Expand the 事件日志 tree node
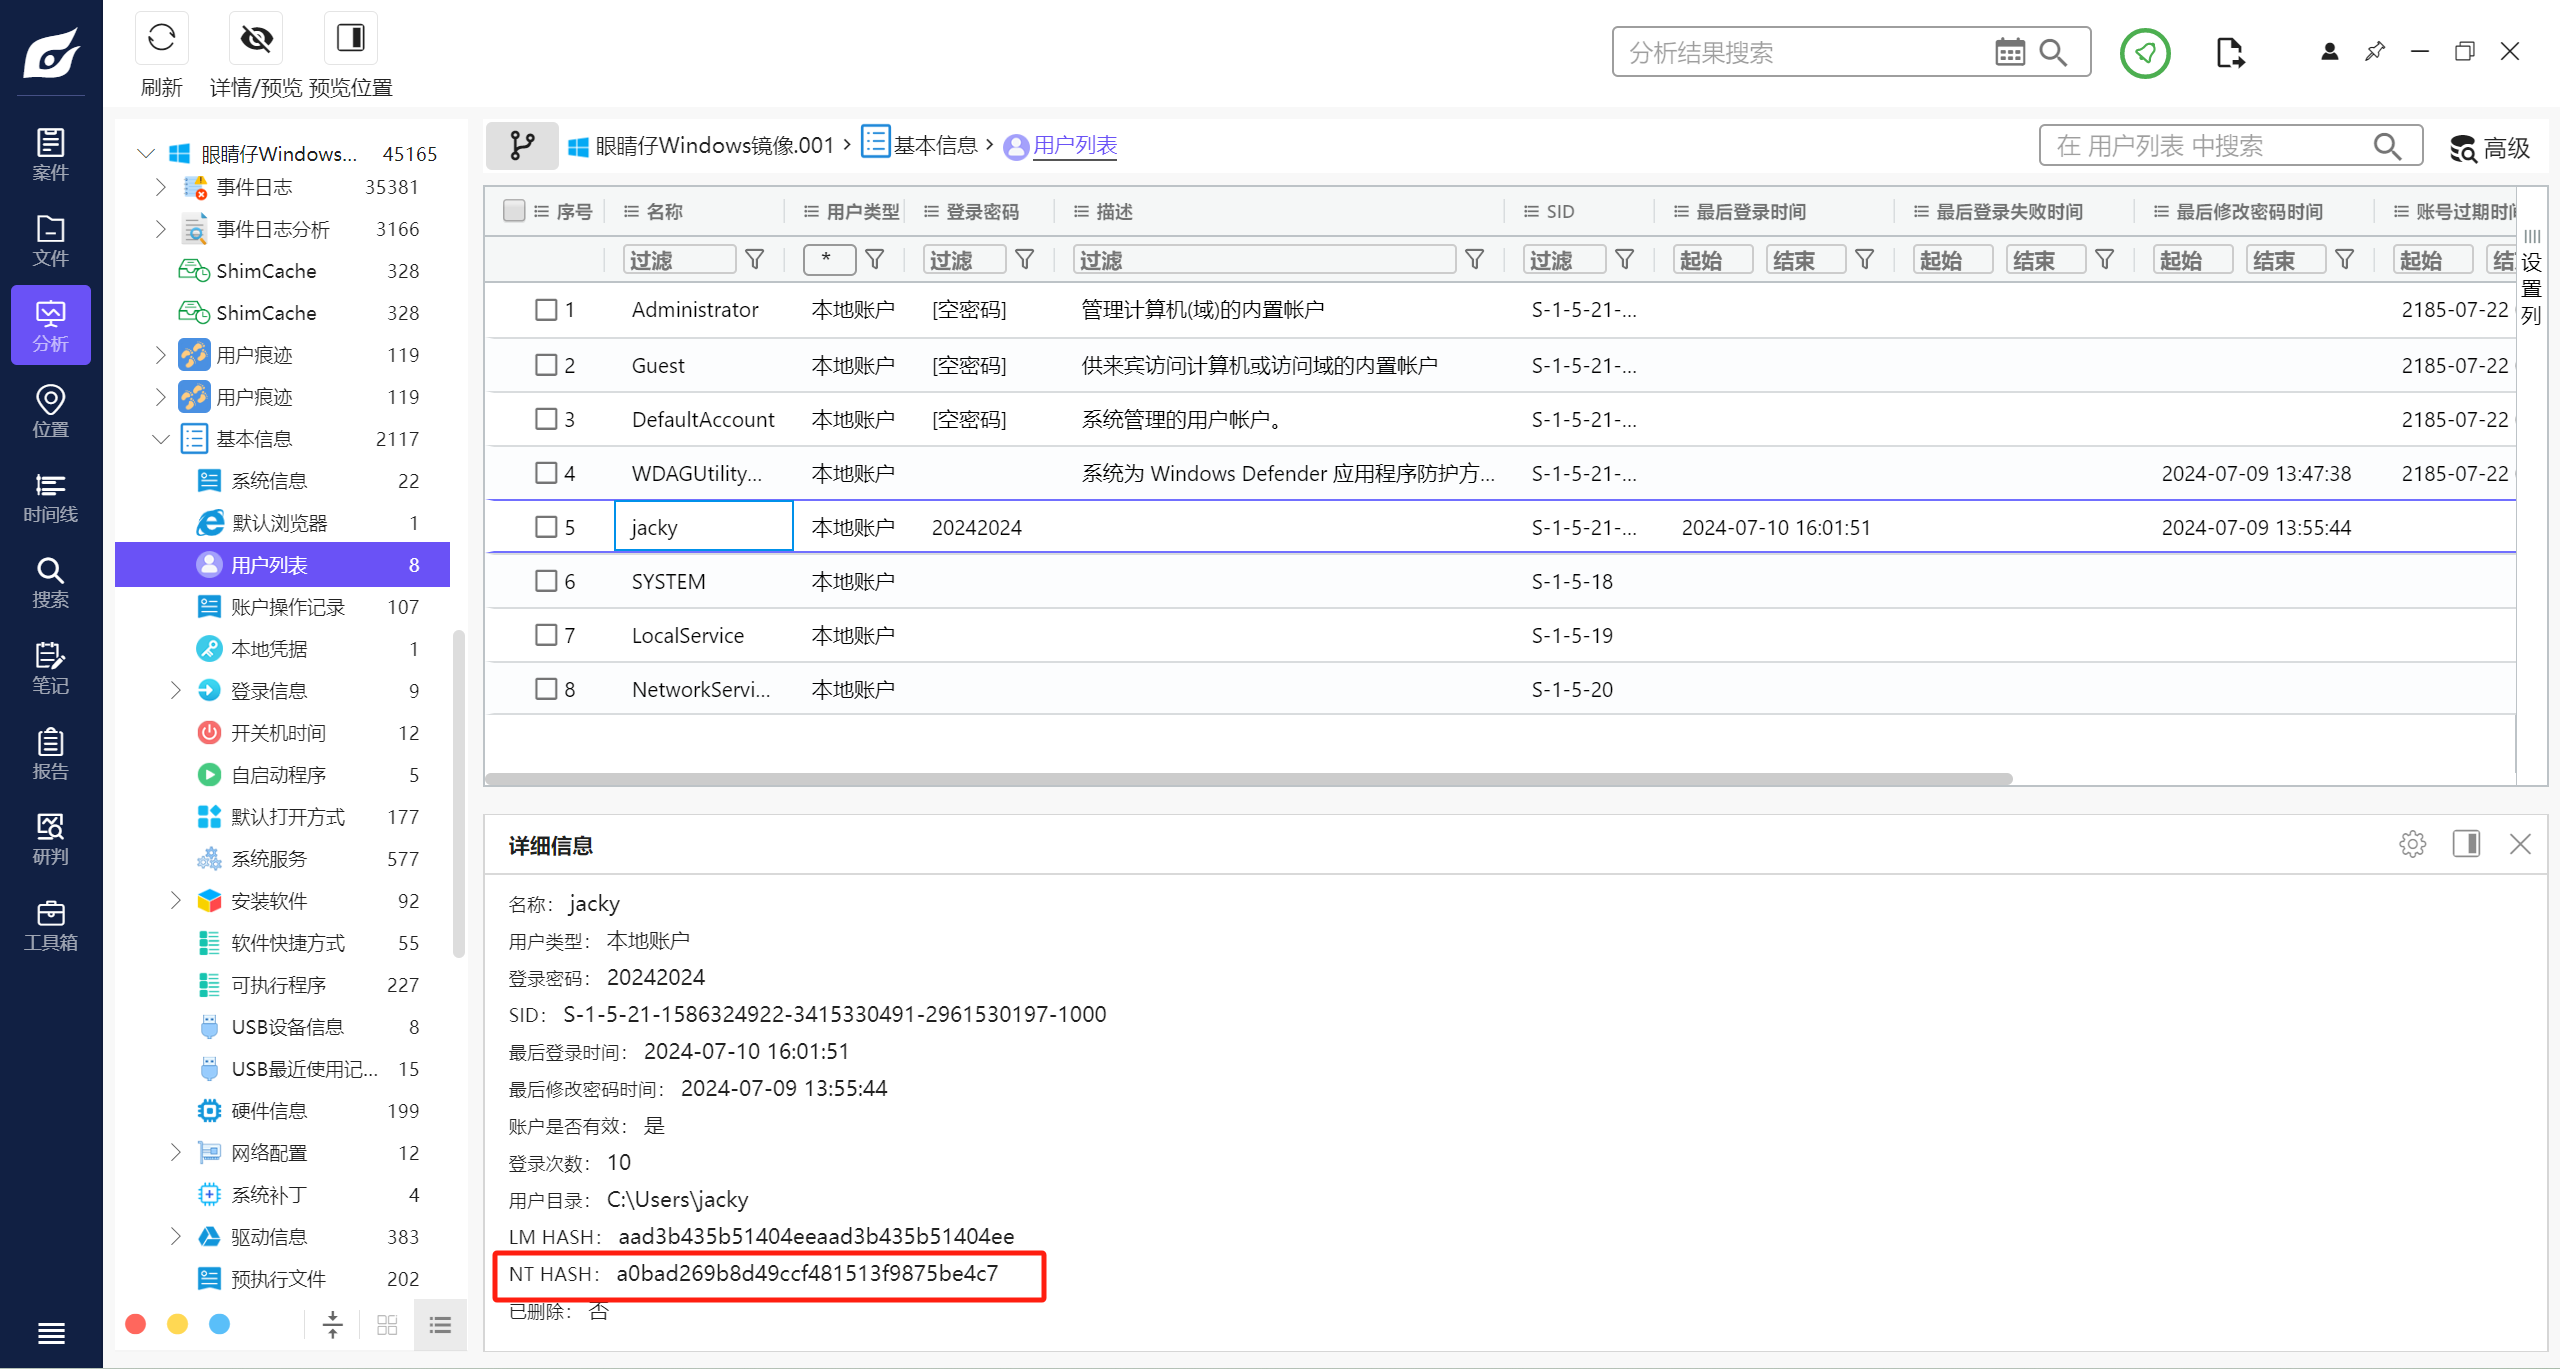 point(160,187)
